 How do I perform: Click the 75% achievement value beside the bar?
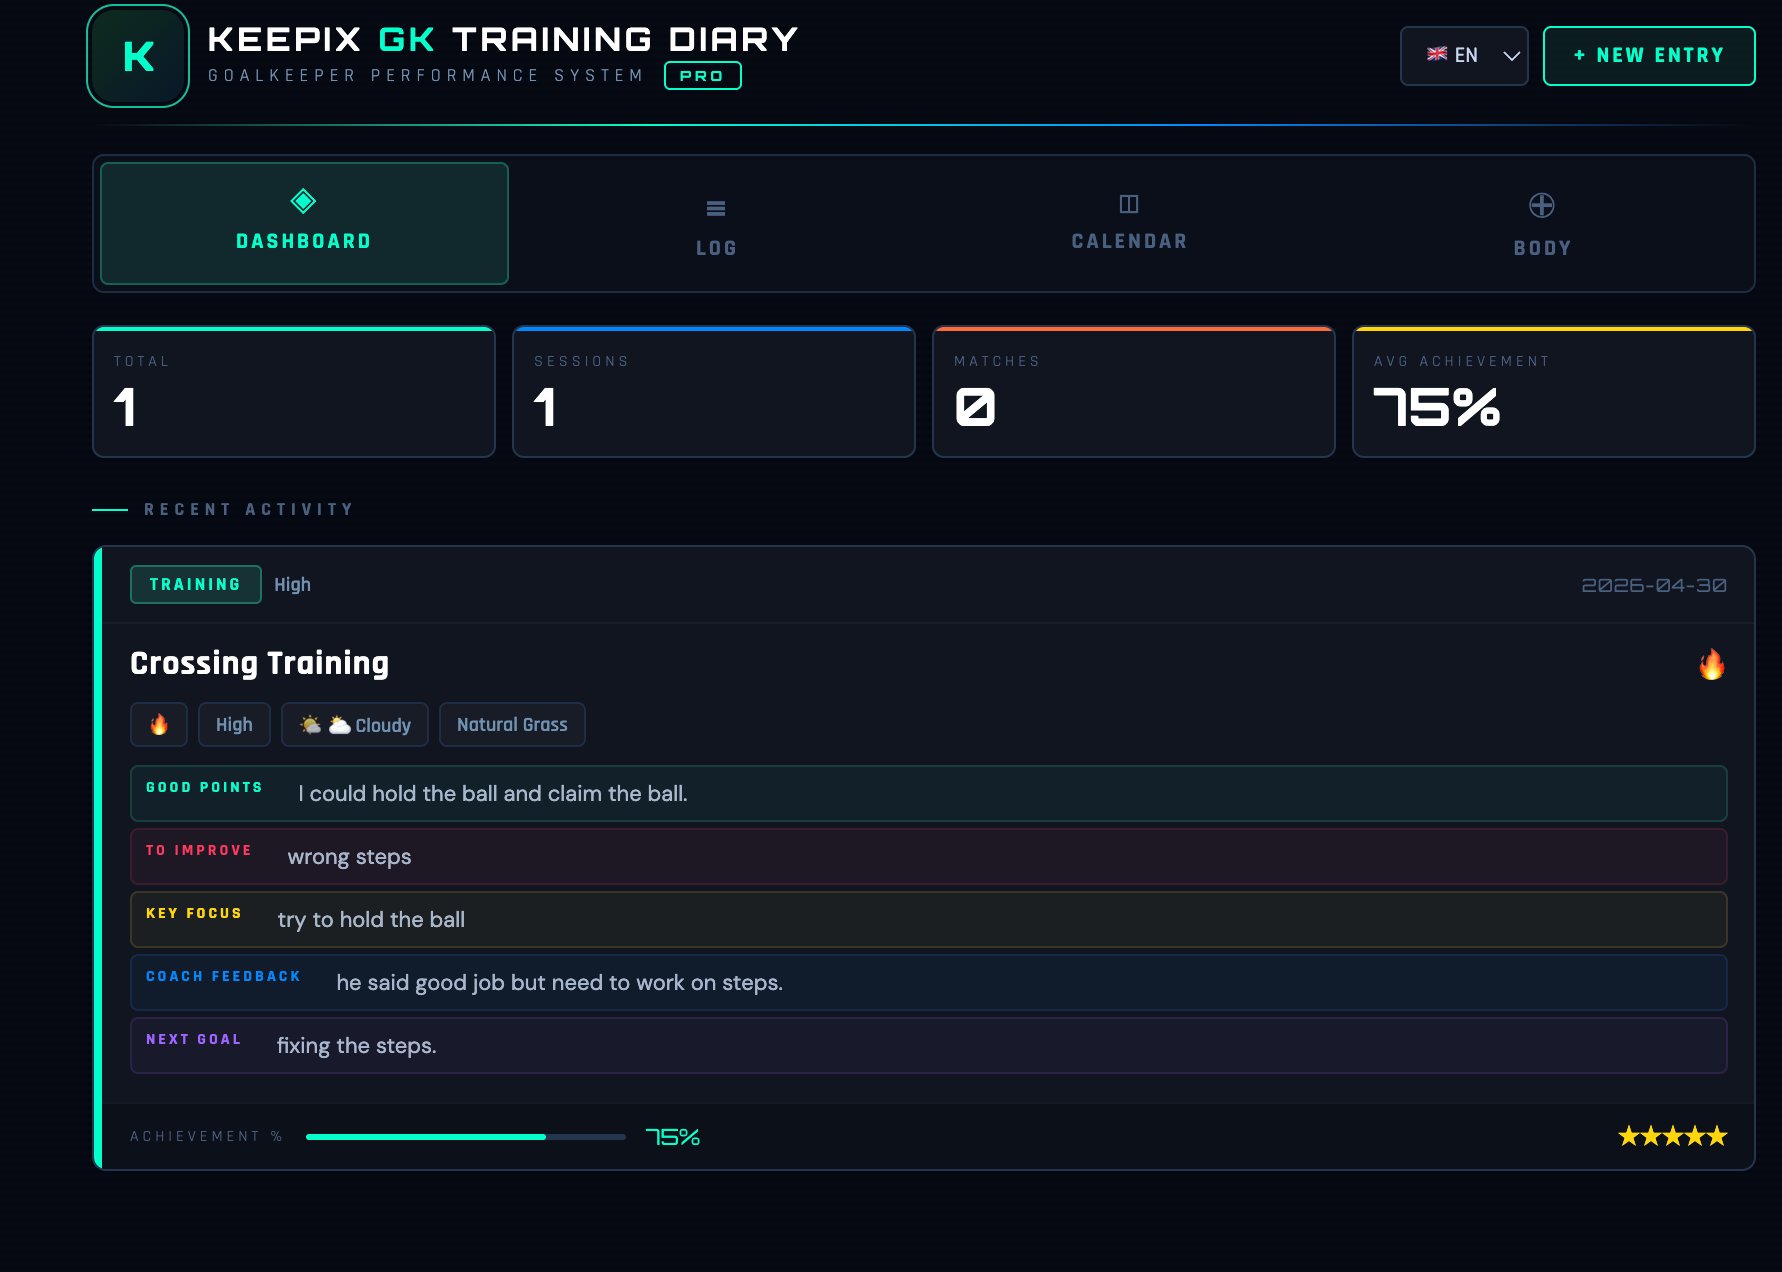coord(673,1137)
